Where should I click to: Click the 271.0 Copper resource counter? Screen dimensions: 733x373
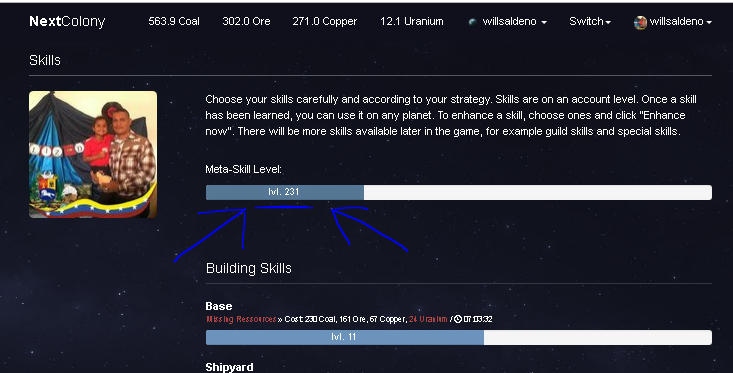pos(324,22)
